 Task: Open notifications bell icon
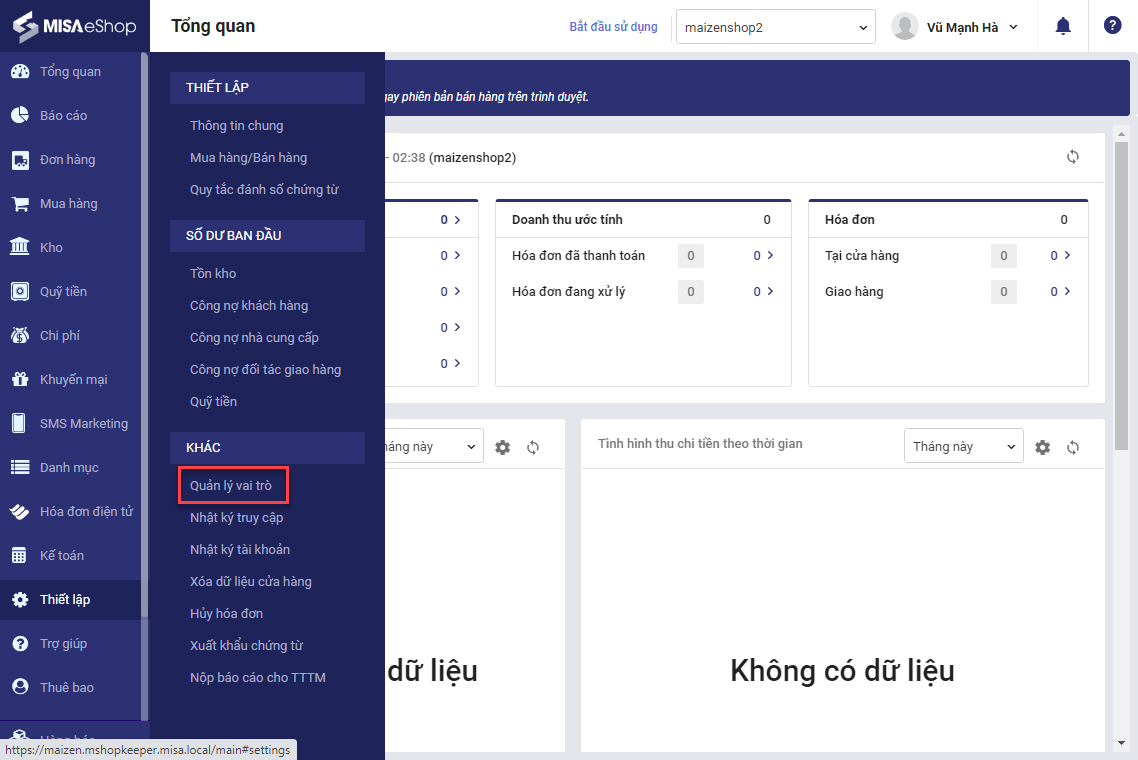tap(1063, 27)
